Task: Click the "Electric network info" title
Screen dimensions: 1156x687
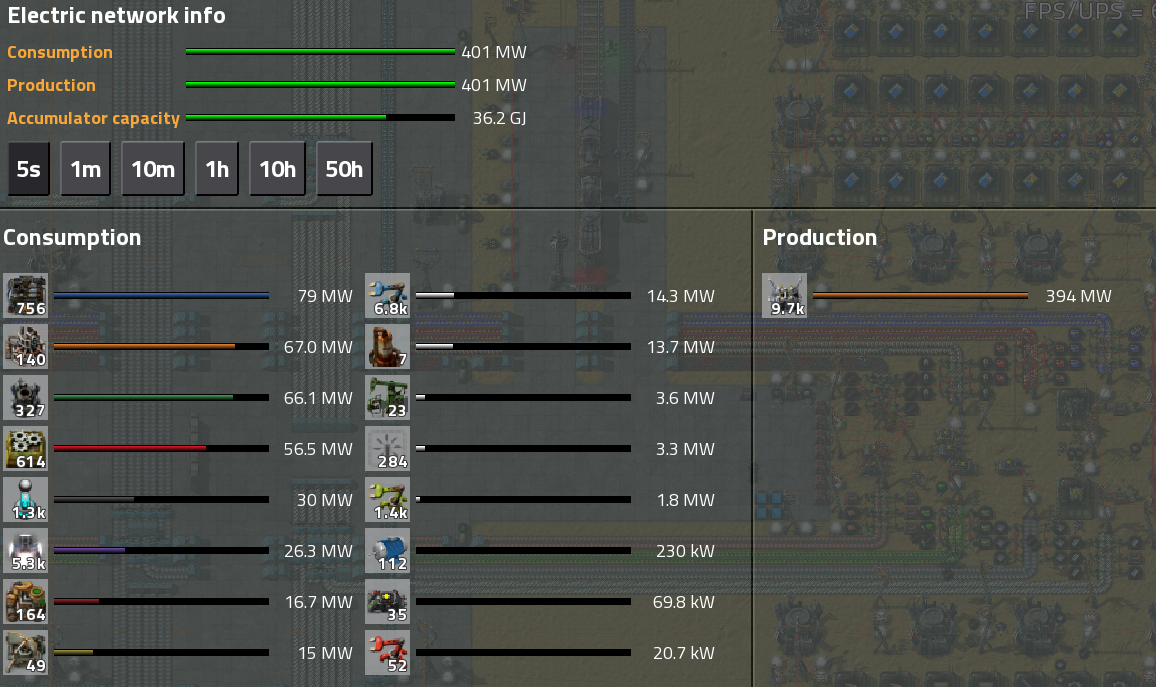Action: click(x=116, y=15)
